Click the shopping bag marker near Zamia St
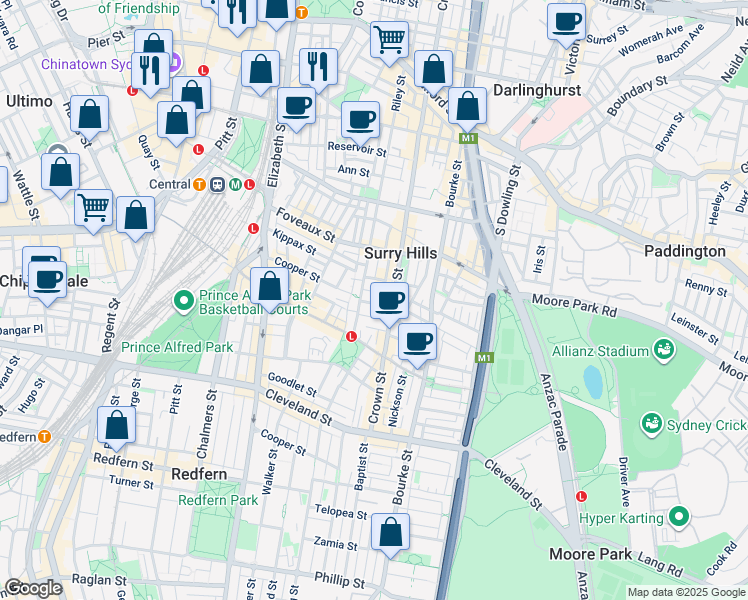Screen dimensions: 748x600 point(390,532)
